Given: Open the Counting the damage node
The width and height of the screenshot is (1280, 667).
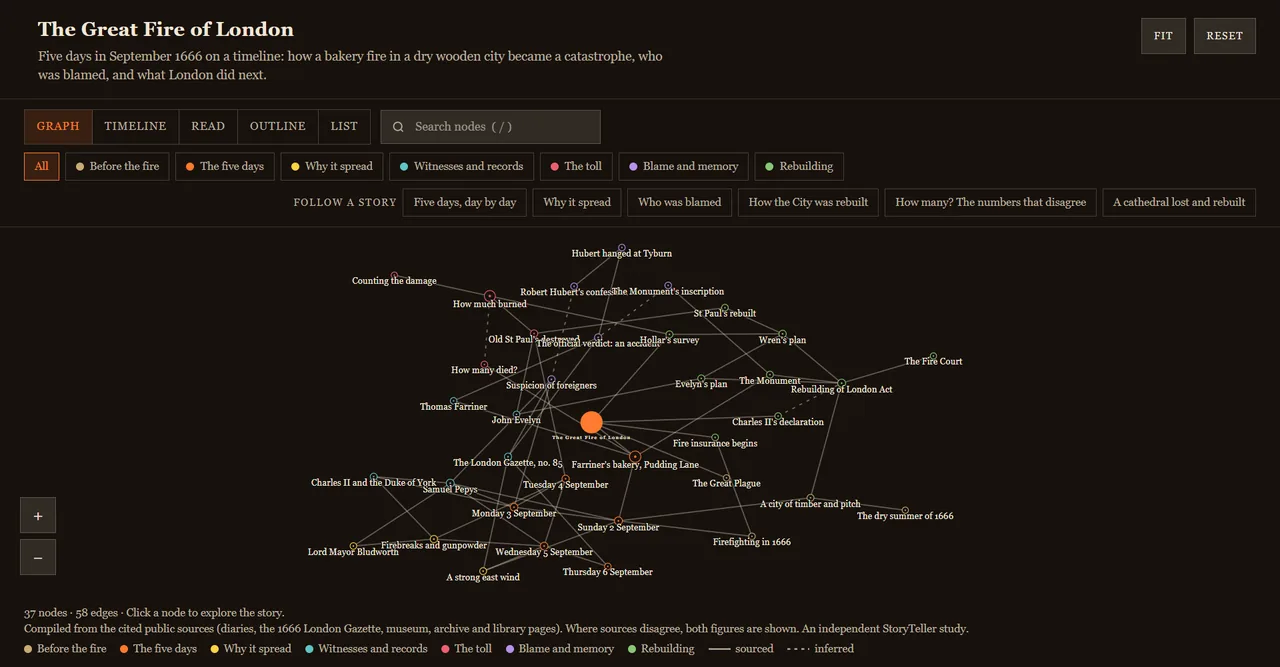Looking at the screenshot, I should (394, 275).
